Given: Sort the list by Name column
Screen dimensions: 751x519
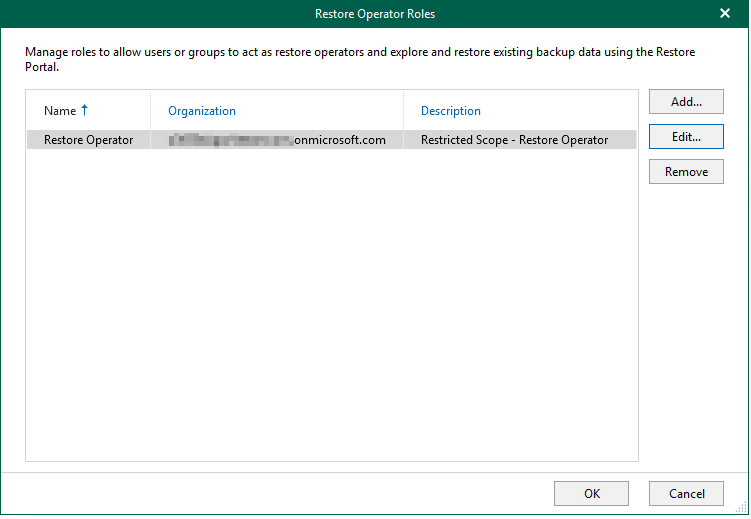Looking at the screenshot, I should 60,111.
